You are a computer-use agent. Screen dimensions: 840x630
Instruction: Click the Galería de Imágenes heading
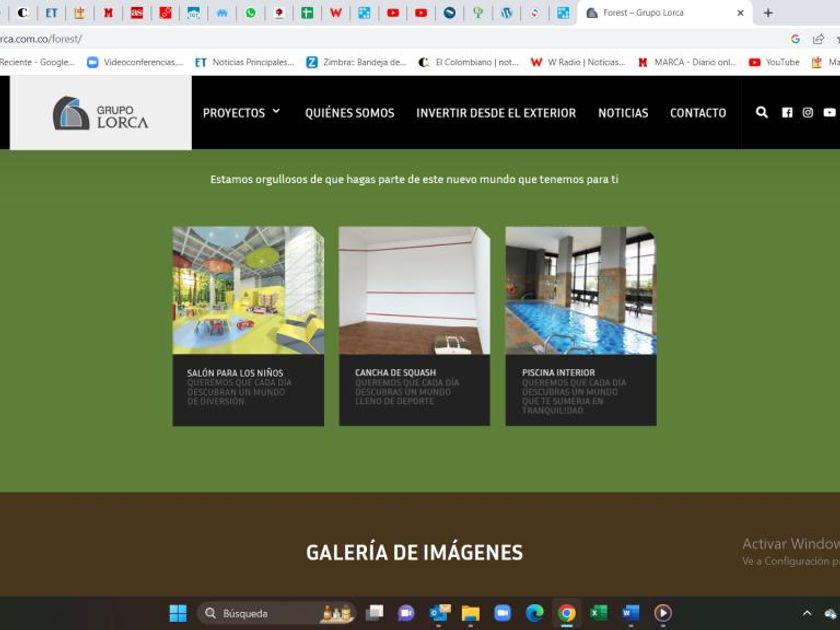pos(414,552)
